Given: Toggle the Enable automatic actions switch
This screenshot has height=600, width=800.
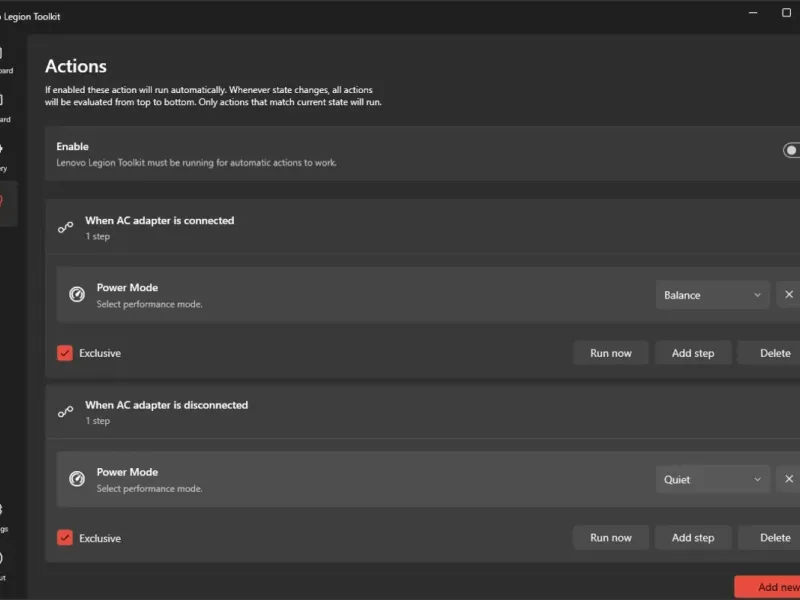Looking at the screenshot, I should tap(791, 151).
